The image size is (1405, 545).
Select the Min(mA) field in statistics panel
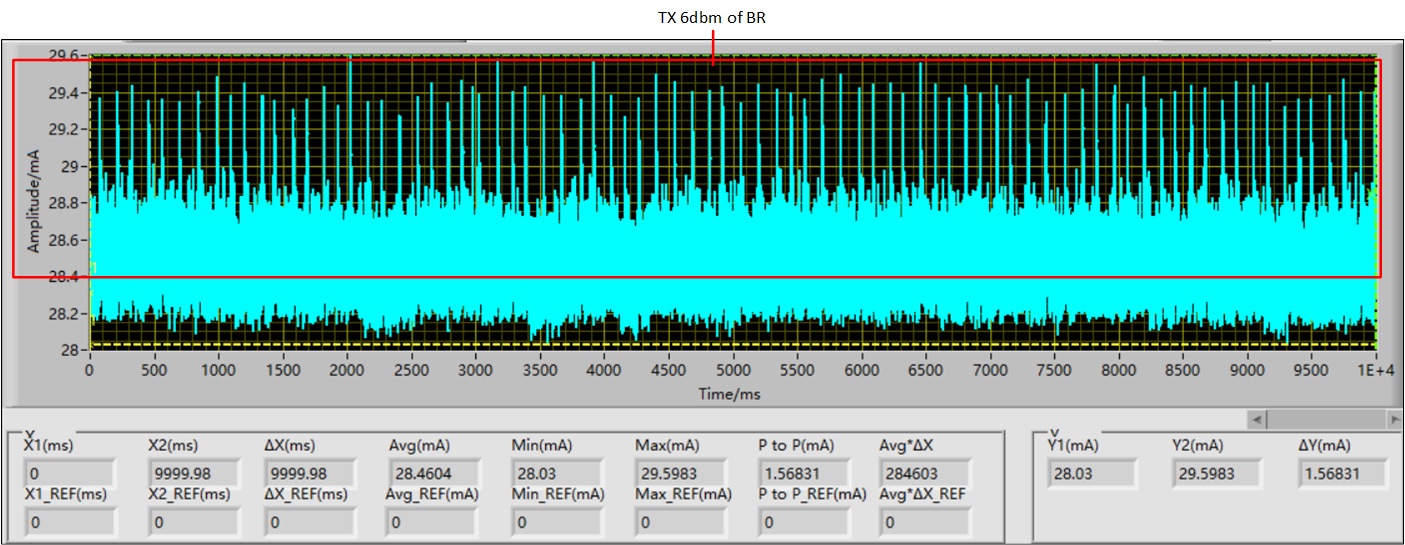click(557, 473)
